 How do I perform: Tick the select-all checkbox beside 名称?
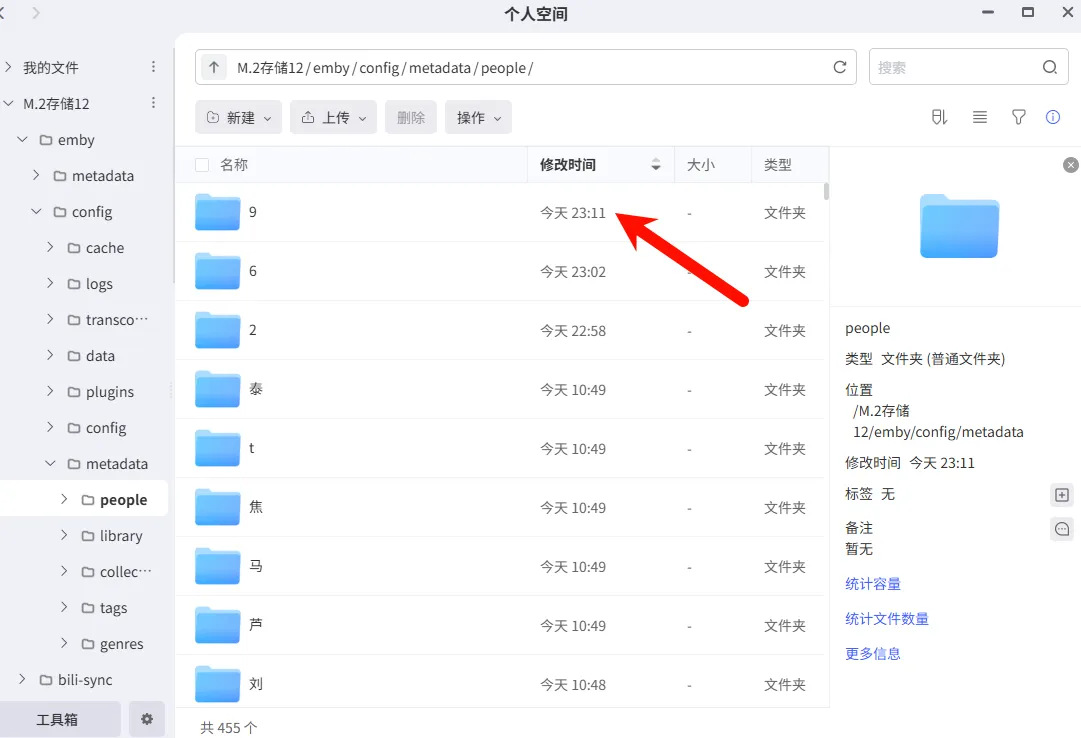pos(202,165)
